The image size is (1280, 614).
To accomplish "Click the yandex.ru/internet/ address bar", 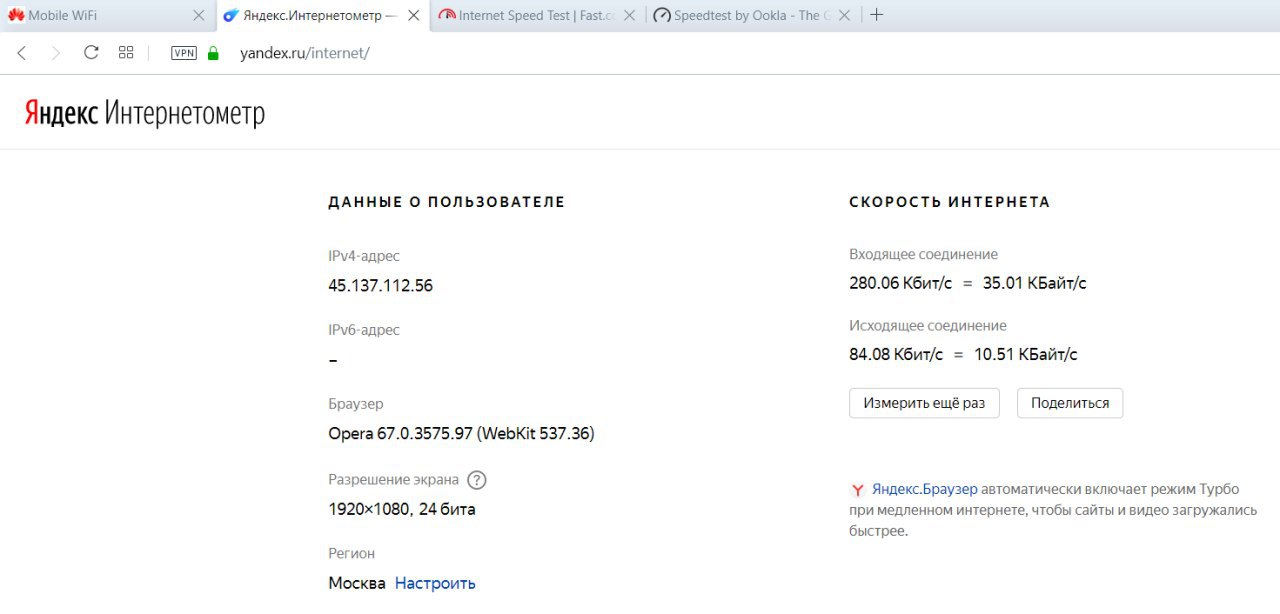I will point(305,53).
